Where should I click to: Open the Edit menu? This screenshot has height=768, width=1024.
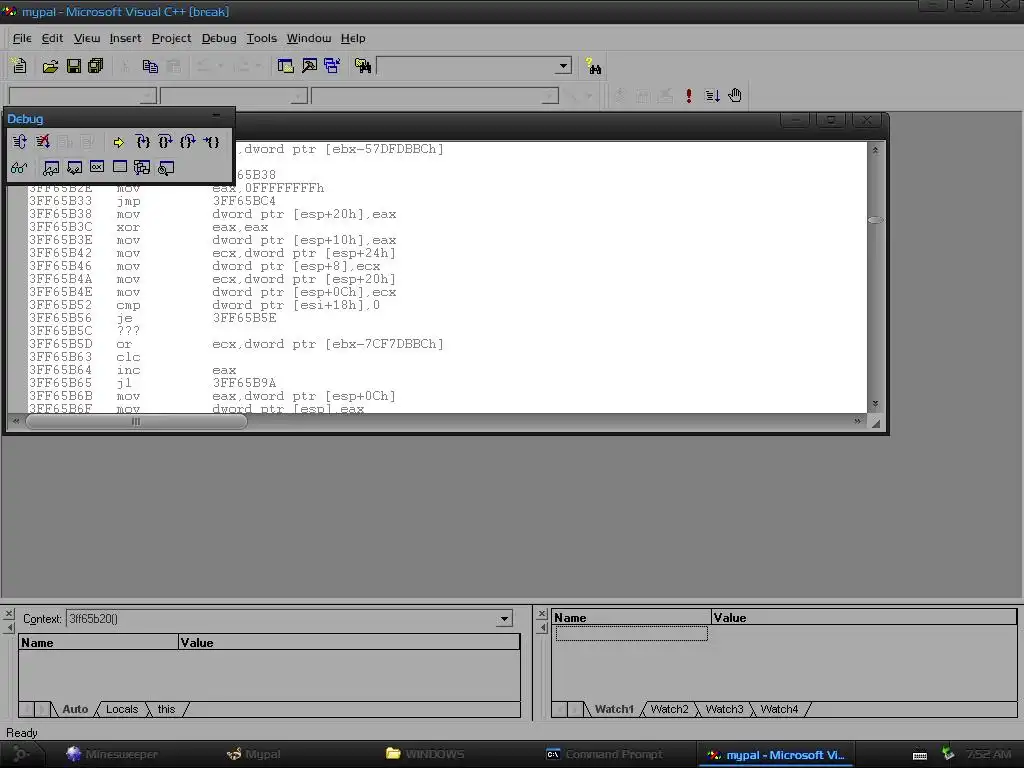click(x=52, y=38)
